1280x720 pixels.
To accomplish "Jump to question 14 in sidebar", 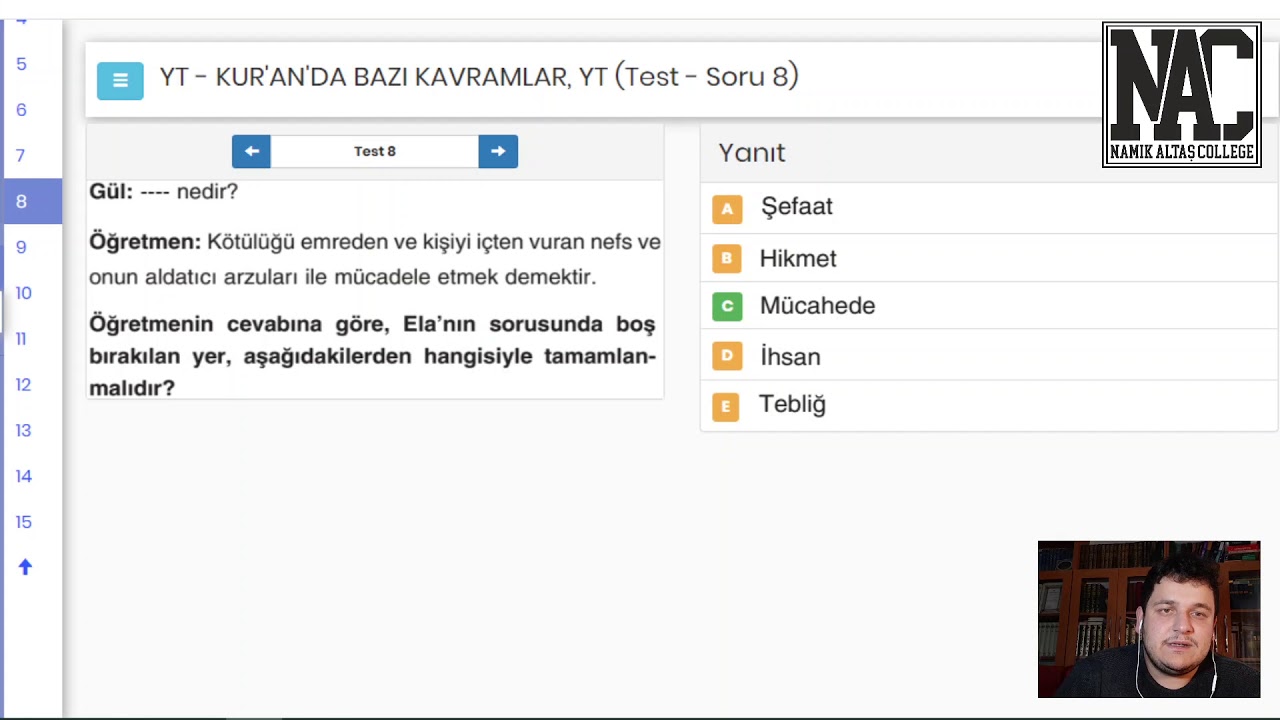I will tap(23, 476).
